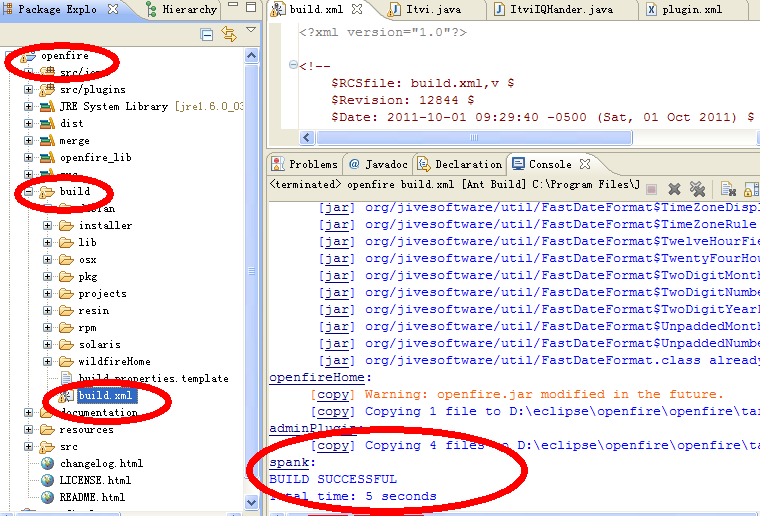The width and height of the screenshot is (760, 516).
Task: Expand the dist library node
Action: click(x=28, y=124)
